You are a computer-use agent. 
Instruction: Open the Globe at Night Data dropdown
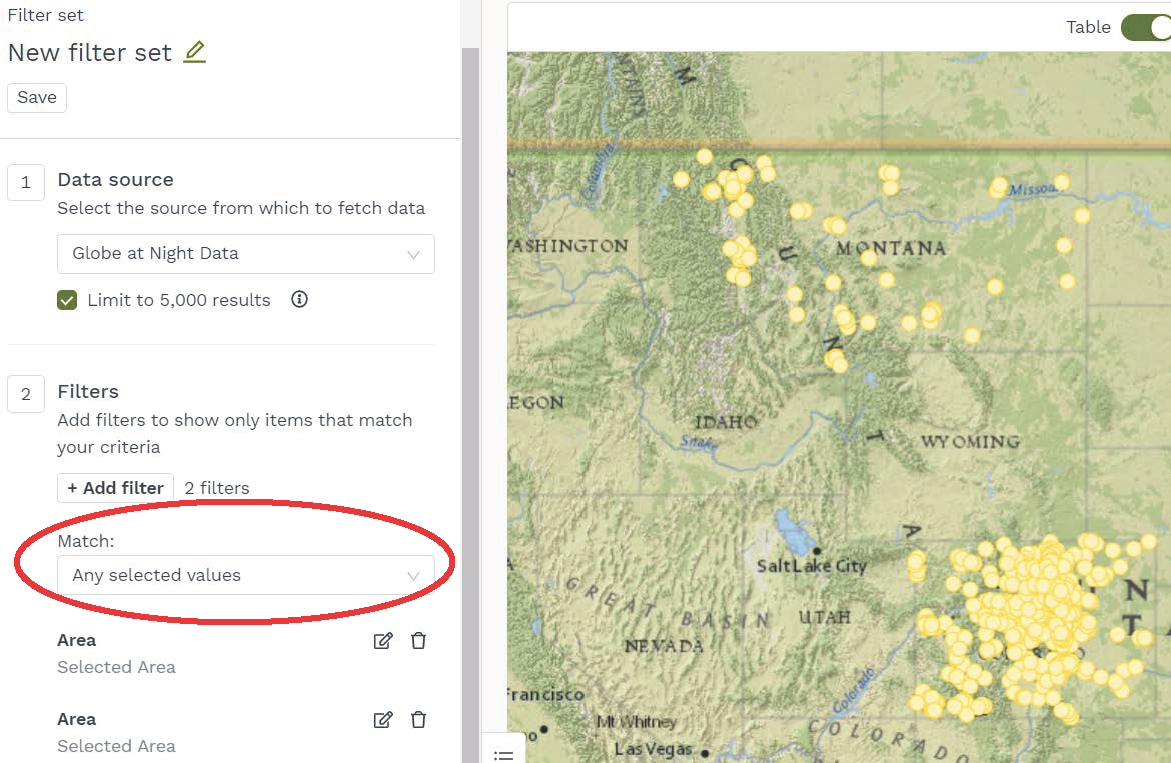pos(245,254)
